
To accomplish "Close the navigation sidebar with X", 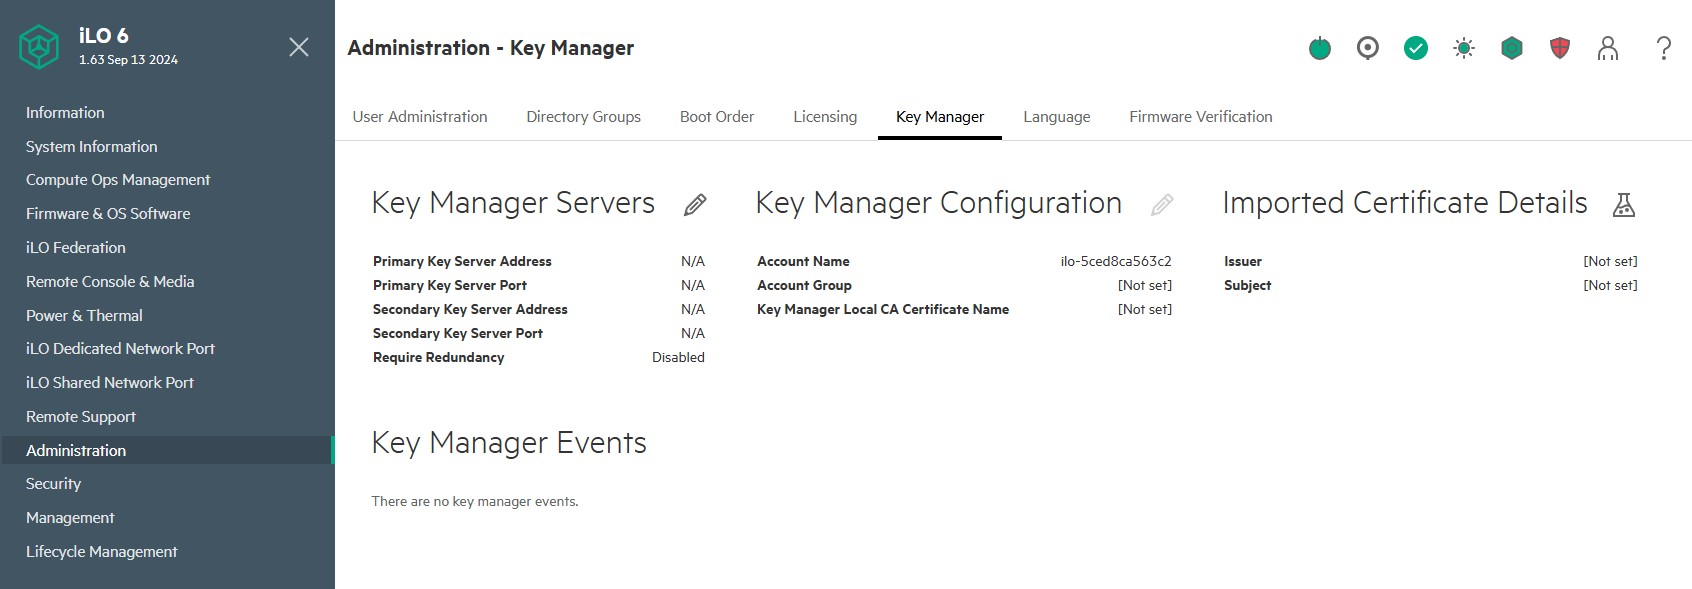I will pos(298,47).
